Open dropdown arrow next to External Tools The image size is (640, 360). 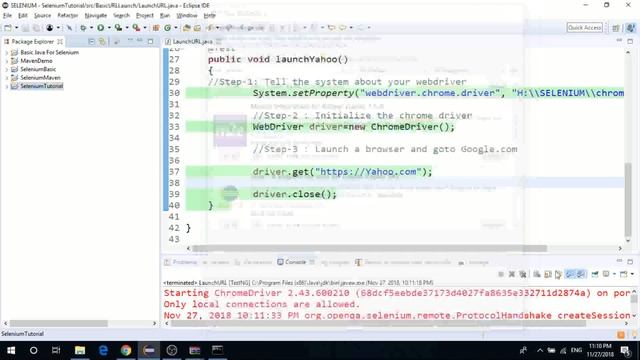pos(145,28)
